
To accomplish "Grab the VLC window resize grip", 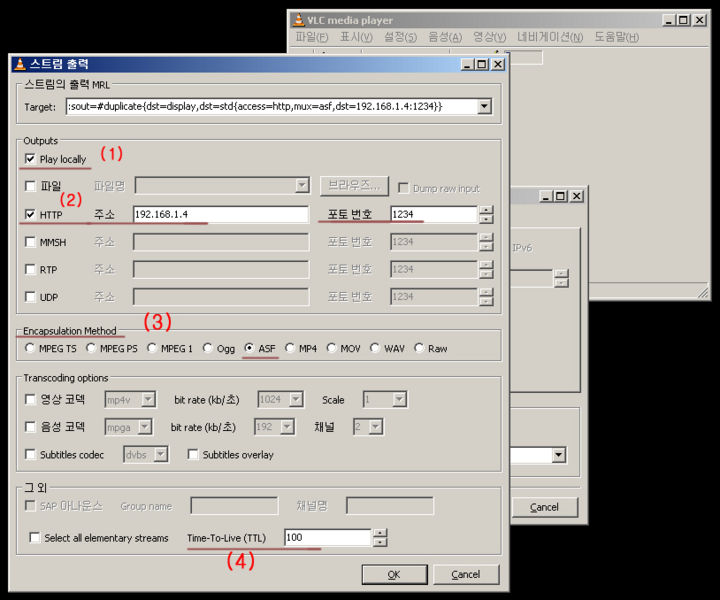I will click(703, 293).
